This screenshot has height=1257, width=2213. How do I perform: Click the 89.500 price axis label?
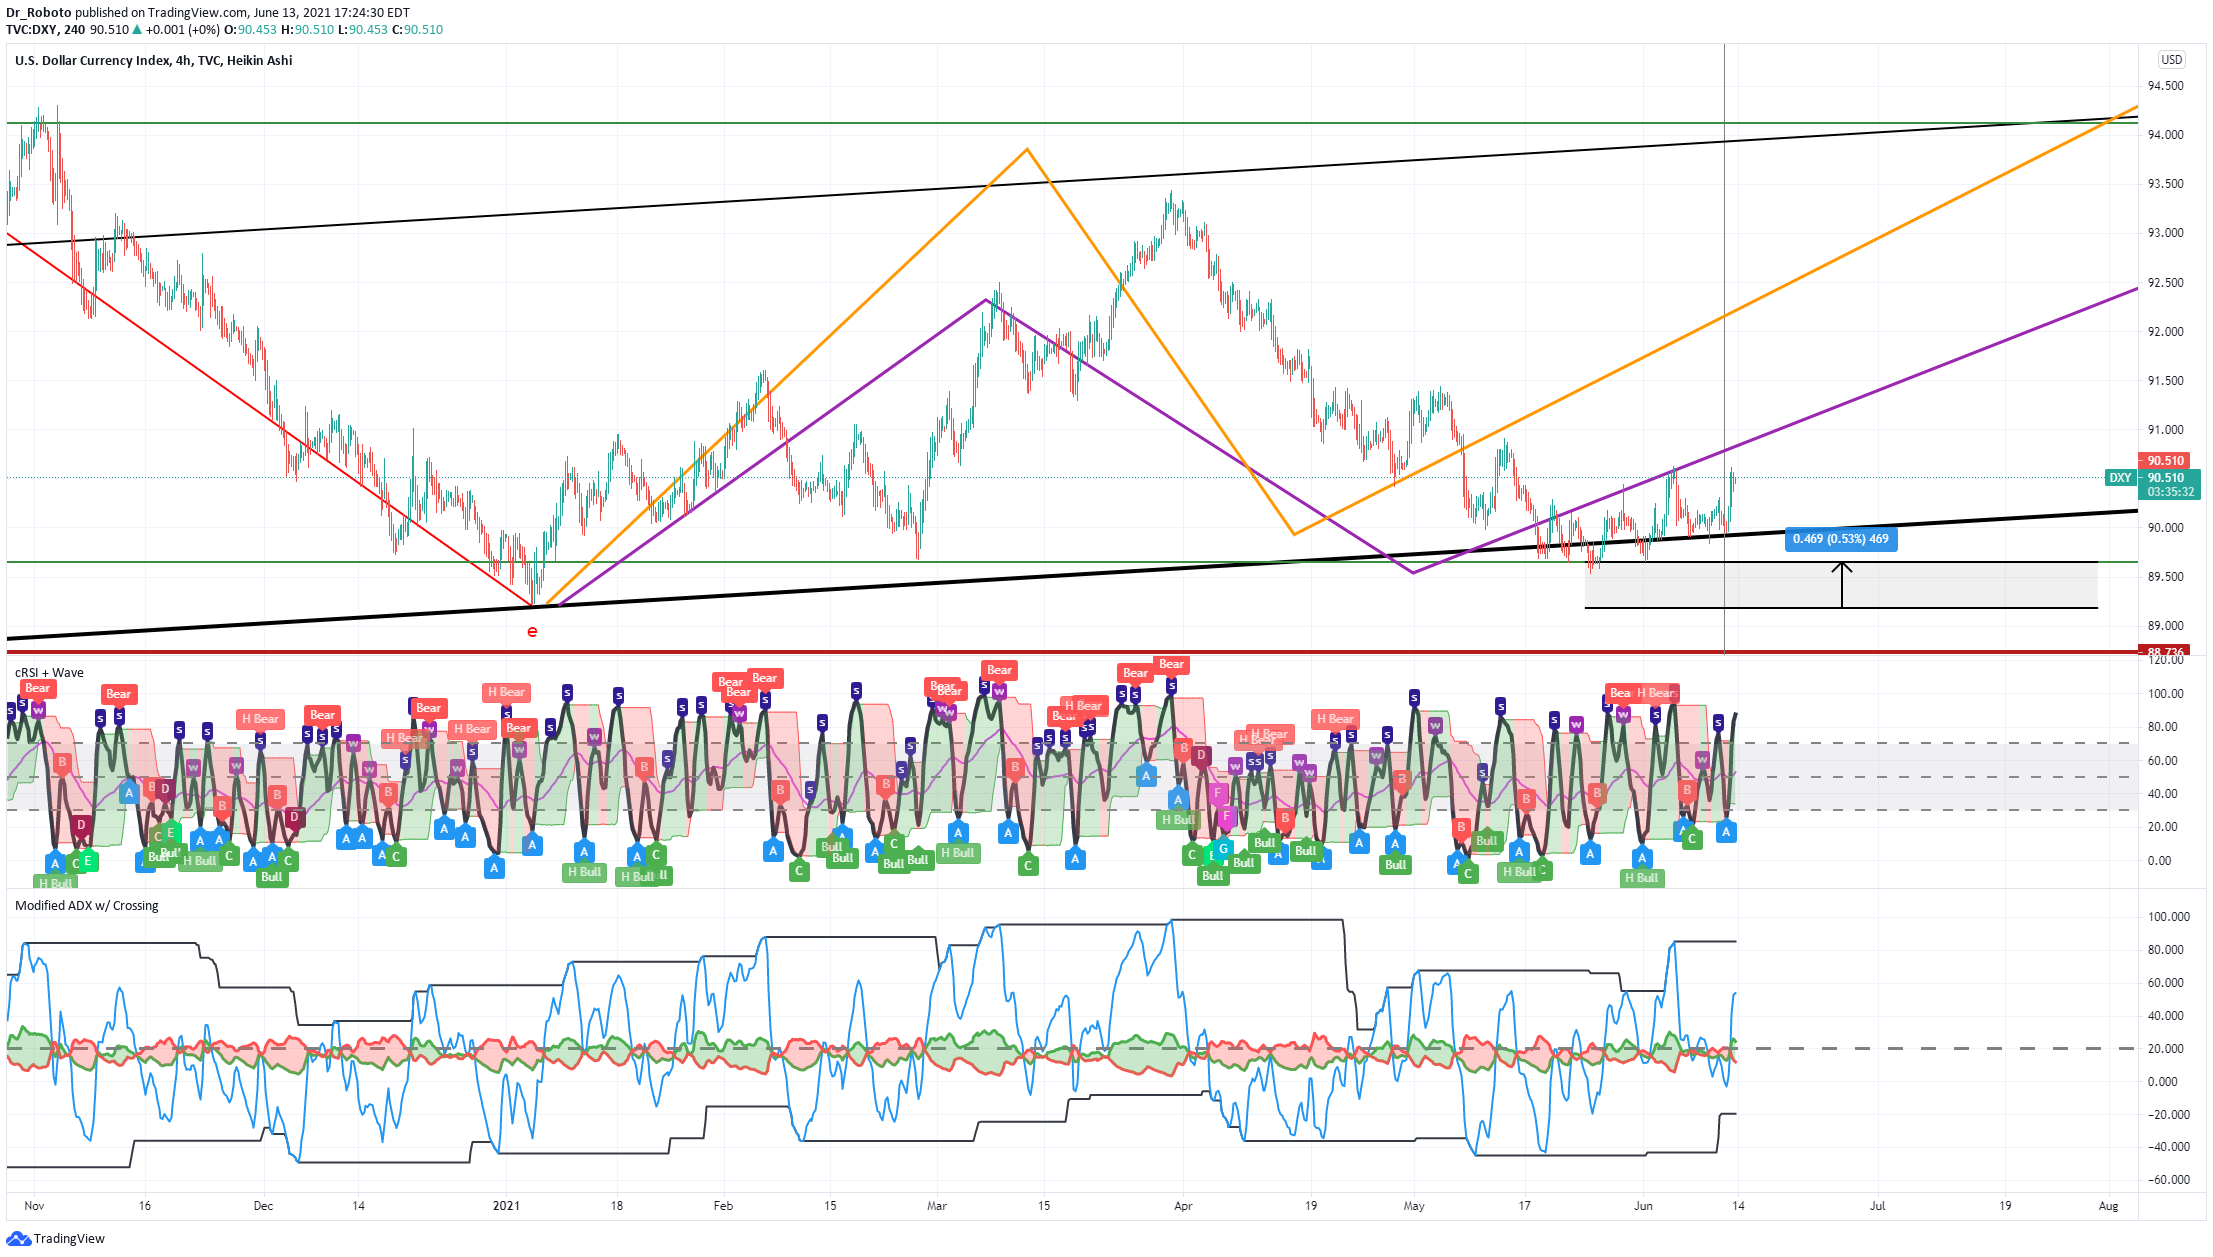click(2165, 577)
